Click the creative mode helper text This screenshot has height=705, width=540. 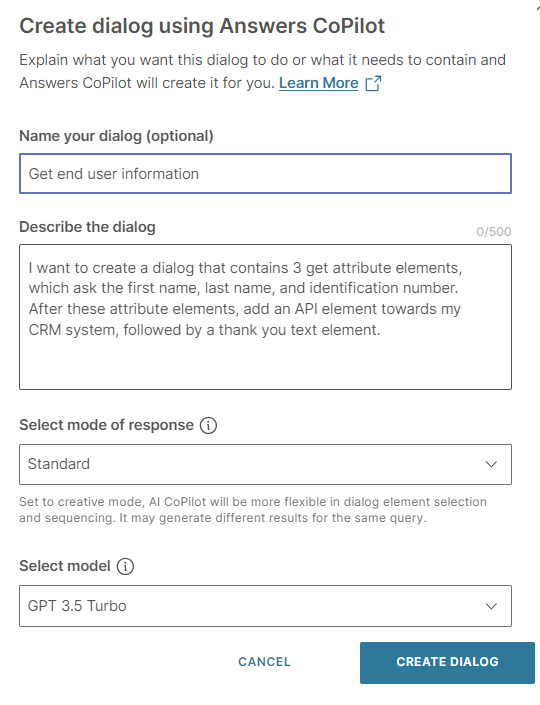[x=253, y=510]
